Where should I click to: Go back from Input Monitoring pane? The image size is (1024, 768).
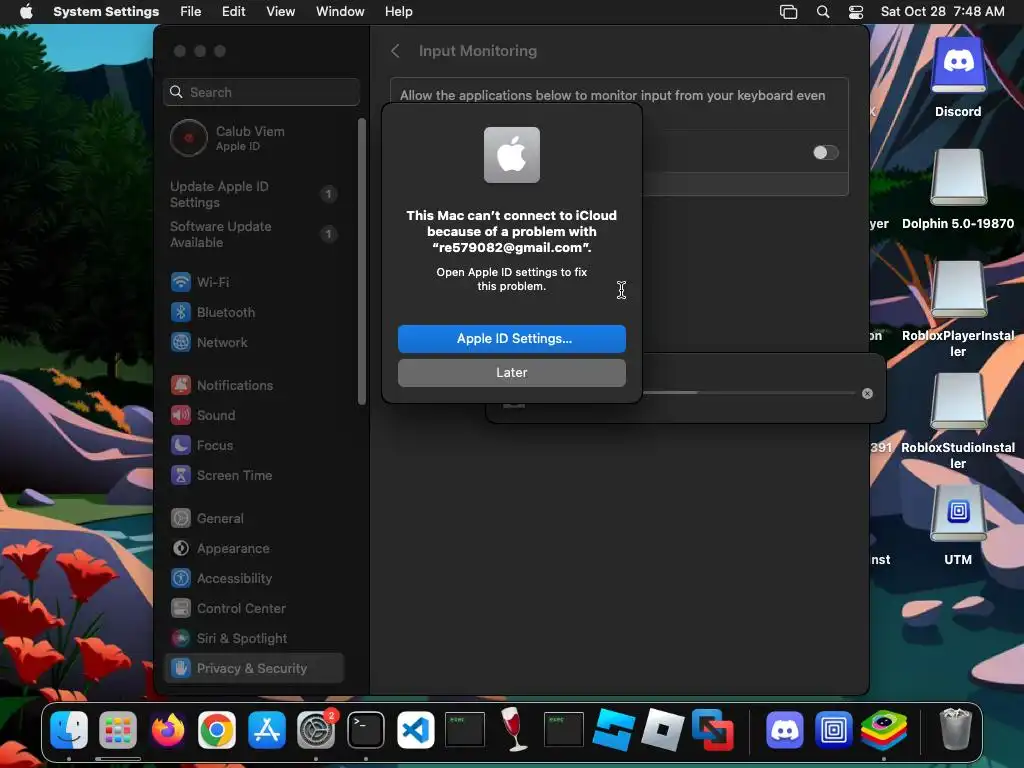coord(395,51)
